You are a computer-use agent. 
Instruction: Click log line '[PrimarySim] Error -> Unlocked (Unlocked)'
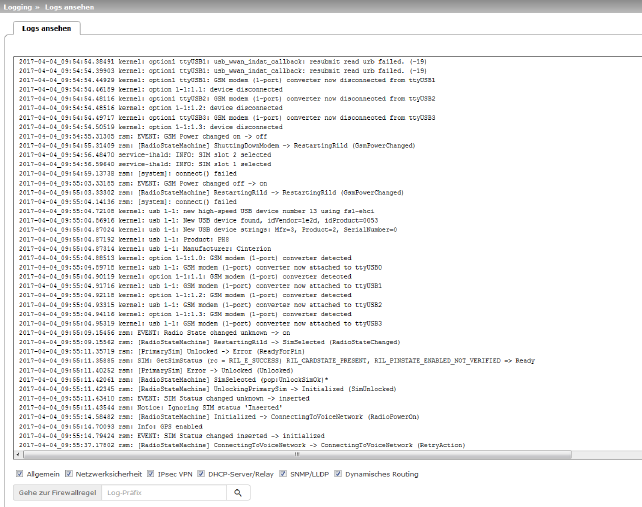point(156,370)
